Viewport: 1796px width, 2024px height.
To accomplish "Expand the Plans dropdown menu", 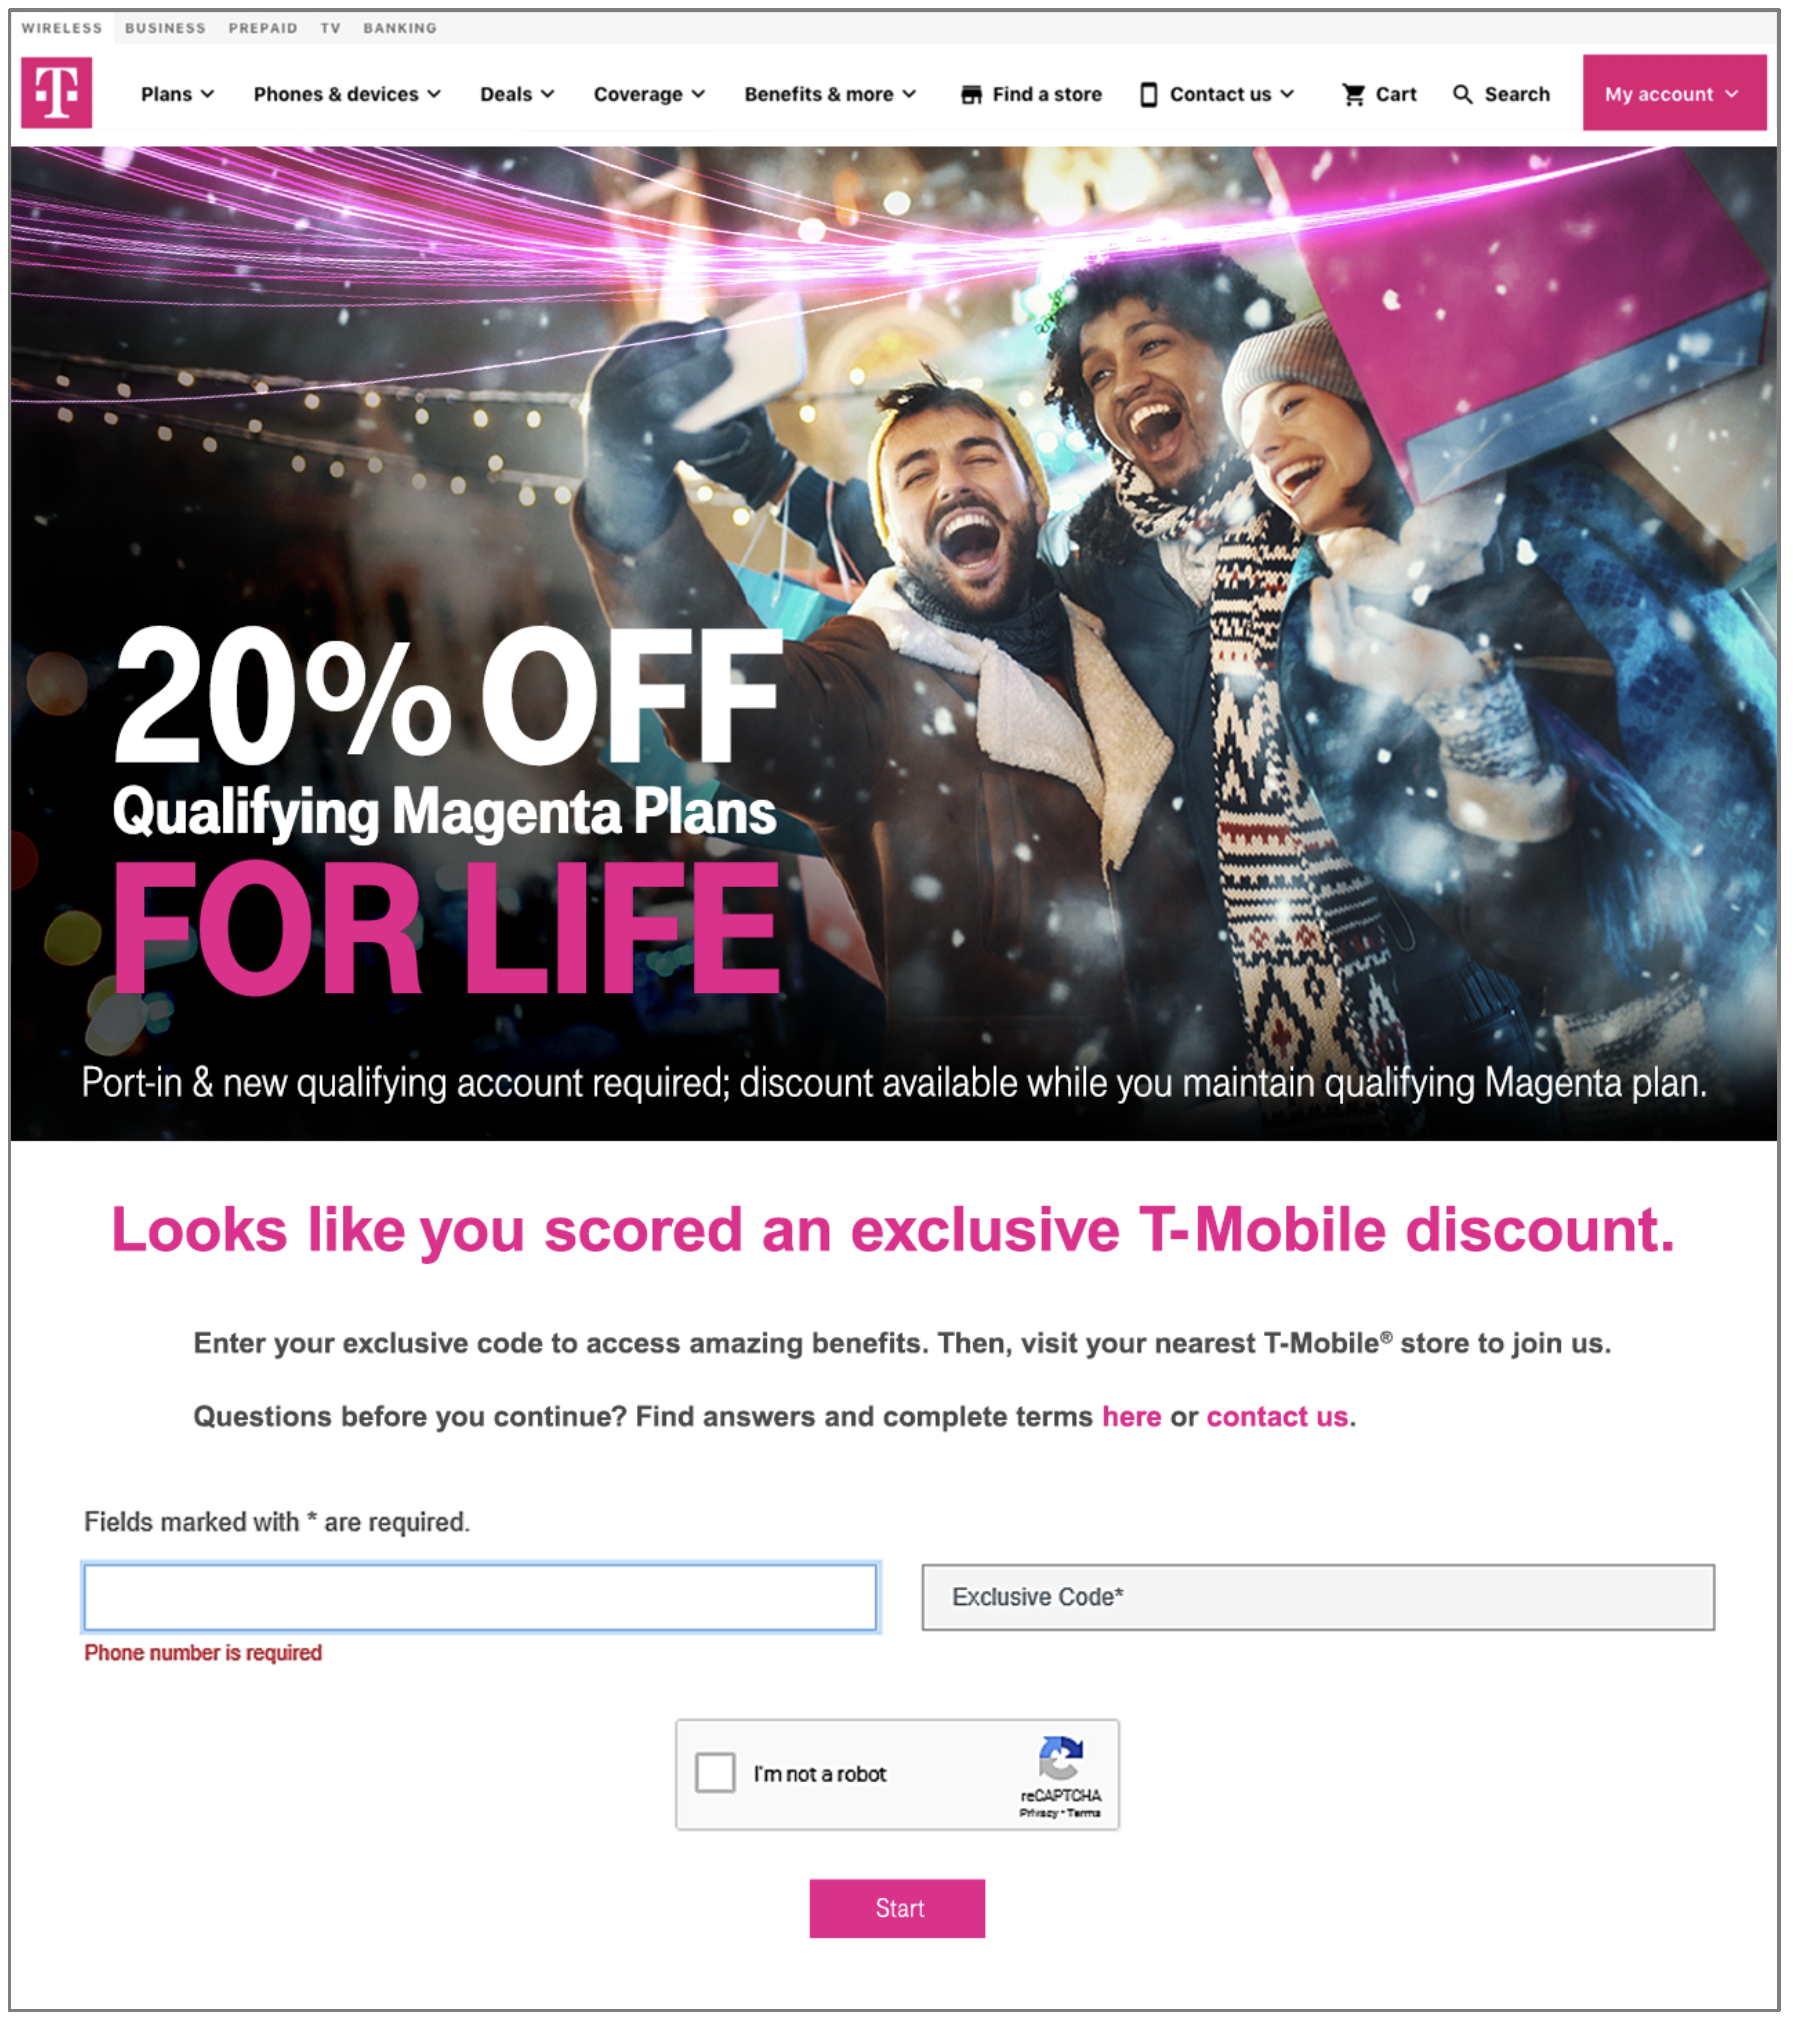I will [x=177, y=94].
